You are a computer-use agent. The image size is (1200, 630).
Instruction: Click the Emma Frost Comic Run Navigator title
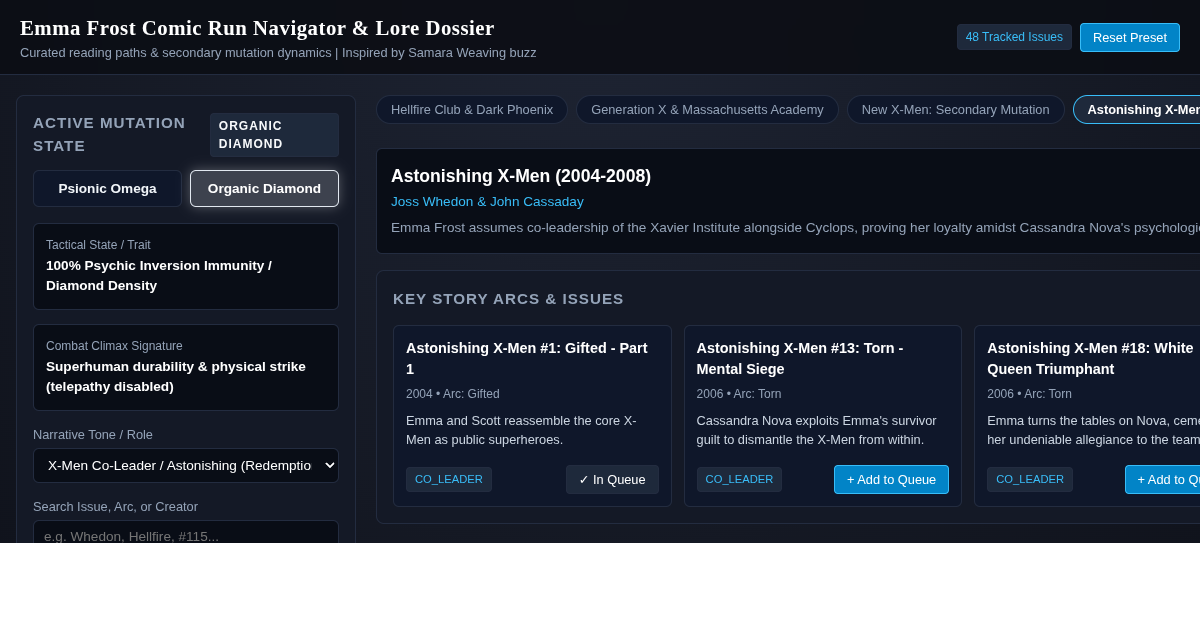[257, 28]
